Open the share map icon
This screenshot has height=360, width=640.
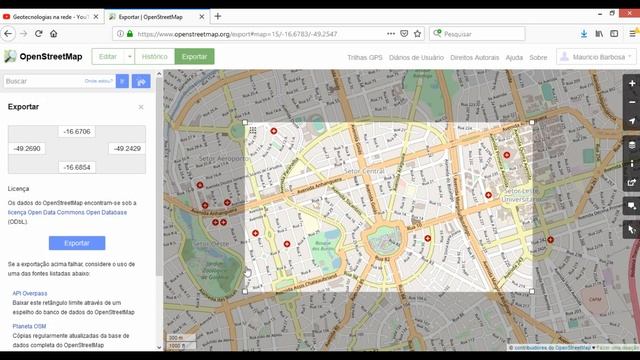[632, 182]
